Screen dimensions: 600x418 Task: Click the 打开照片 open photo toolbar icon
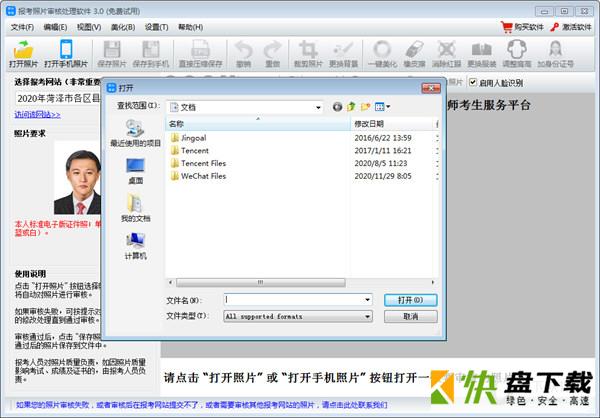(x=23, y=49)
